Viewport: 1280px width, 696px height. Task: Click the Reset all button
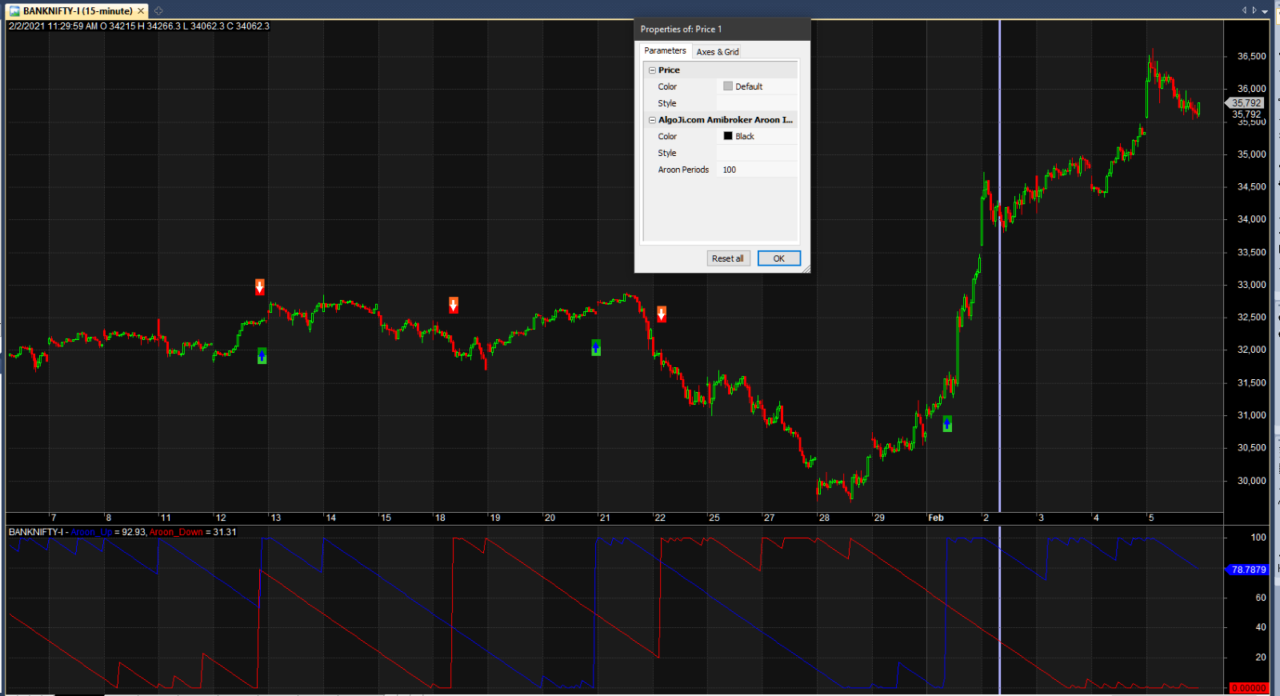(x=728, y=258)
